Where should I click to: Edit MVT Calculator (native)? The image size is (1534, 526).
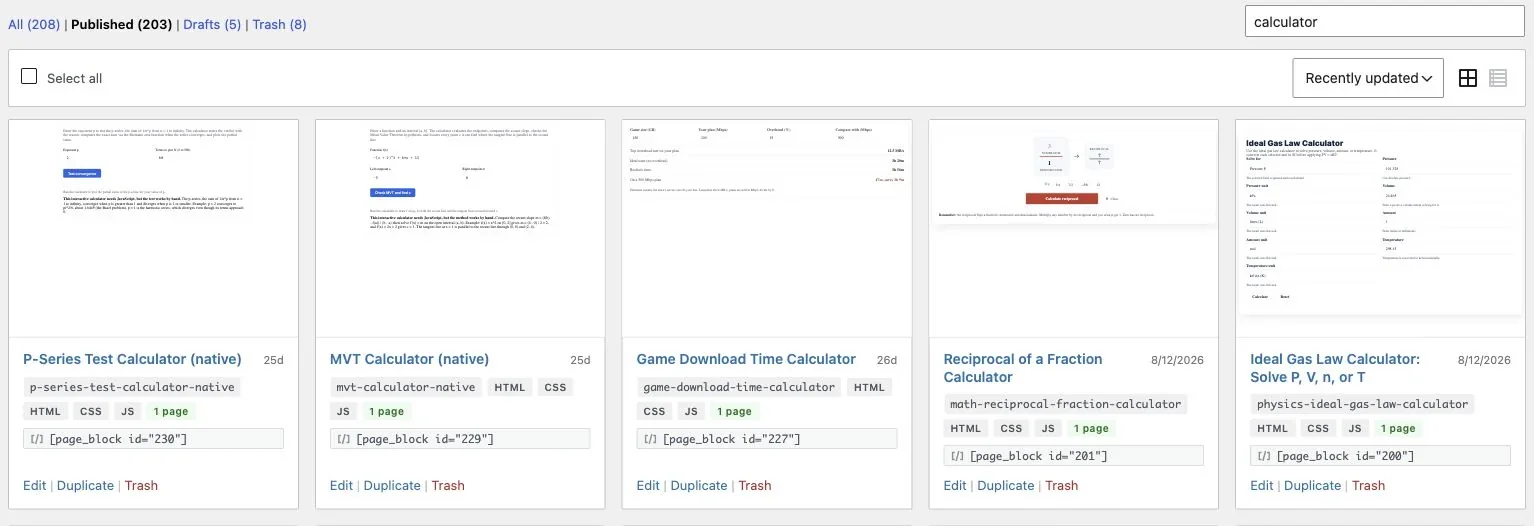click(342, 485)
